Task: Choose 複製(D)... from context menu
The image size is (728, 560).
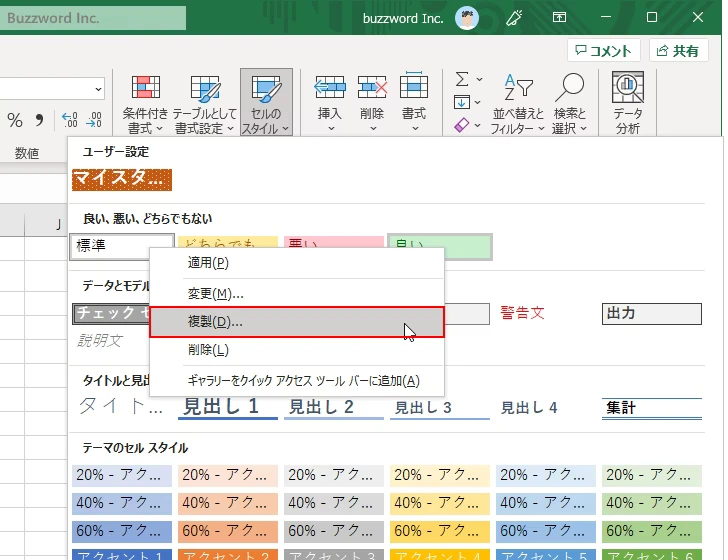Action: pyautogui.click(x=297, y=322)
